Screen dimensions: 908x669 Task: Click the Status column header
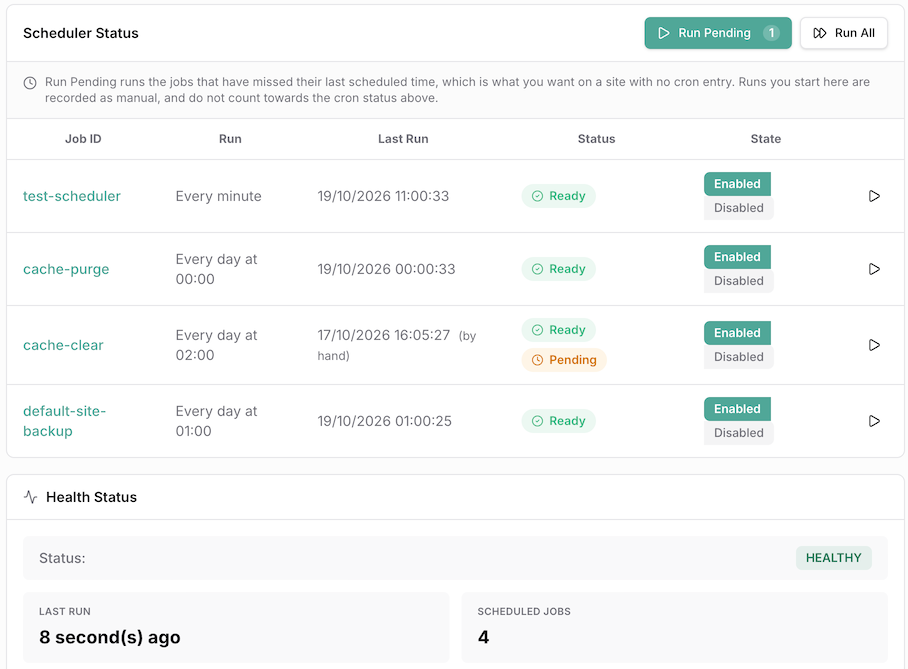(596, 139)
